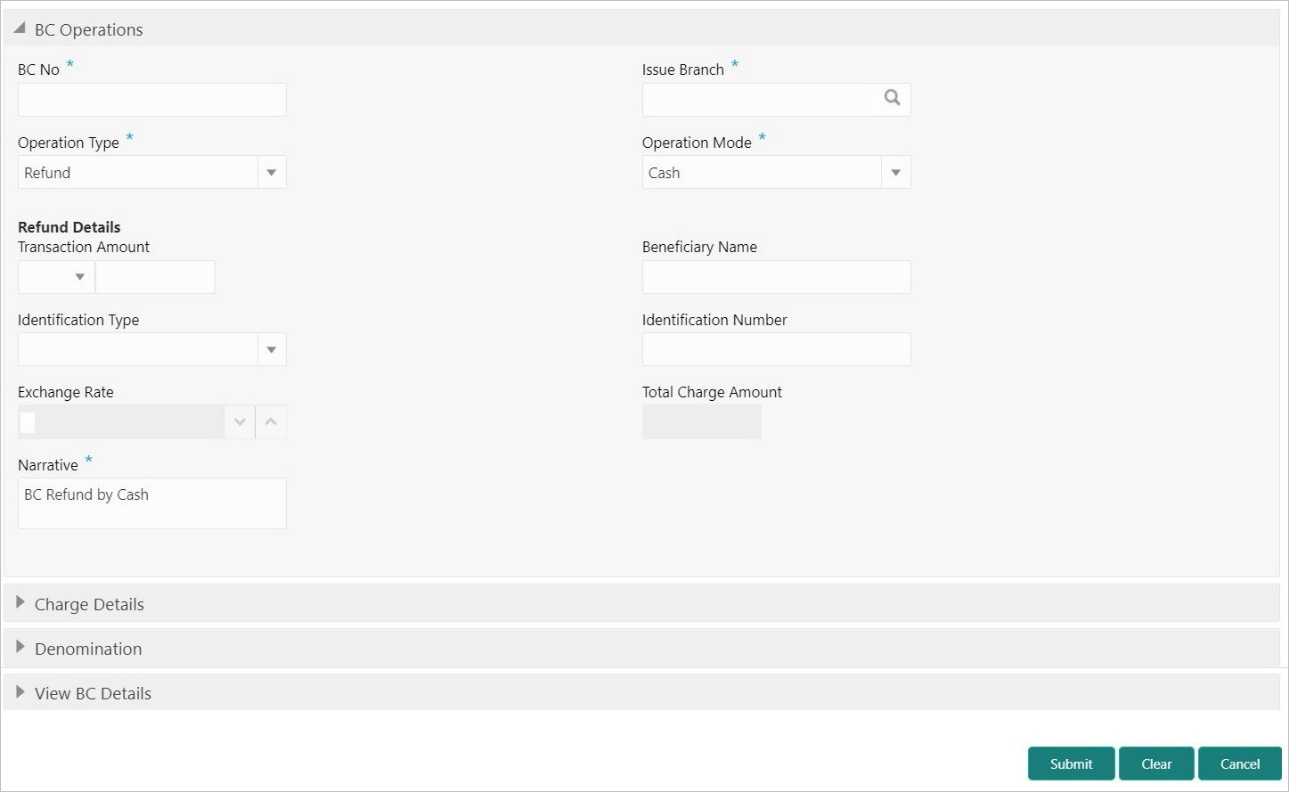The width and height of the screenshot is (1289, 792).
Task: Click the Submit button
Action: coord(1071,764)
